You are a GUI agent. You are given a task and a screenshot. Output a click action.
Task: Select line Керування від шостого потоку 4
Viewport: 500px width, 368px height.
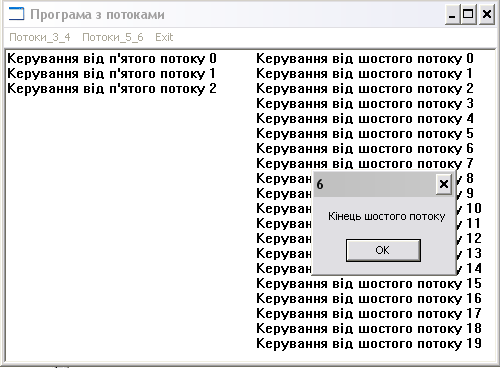pos(365,119)
